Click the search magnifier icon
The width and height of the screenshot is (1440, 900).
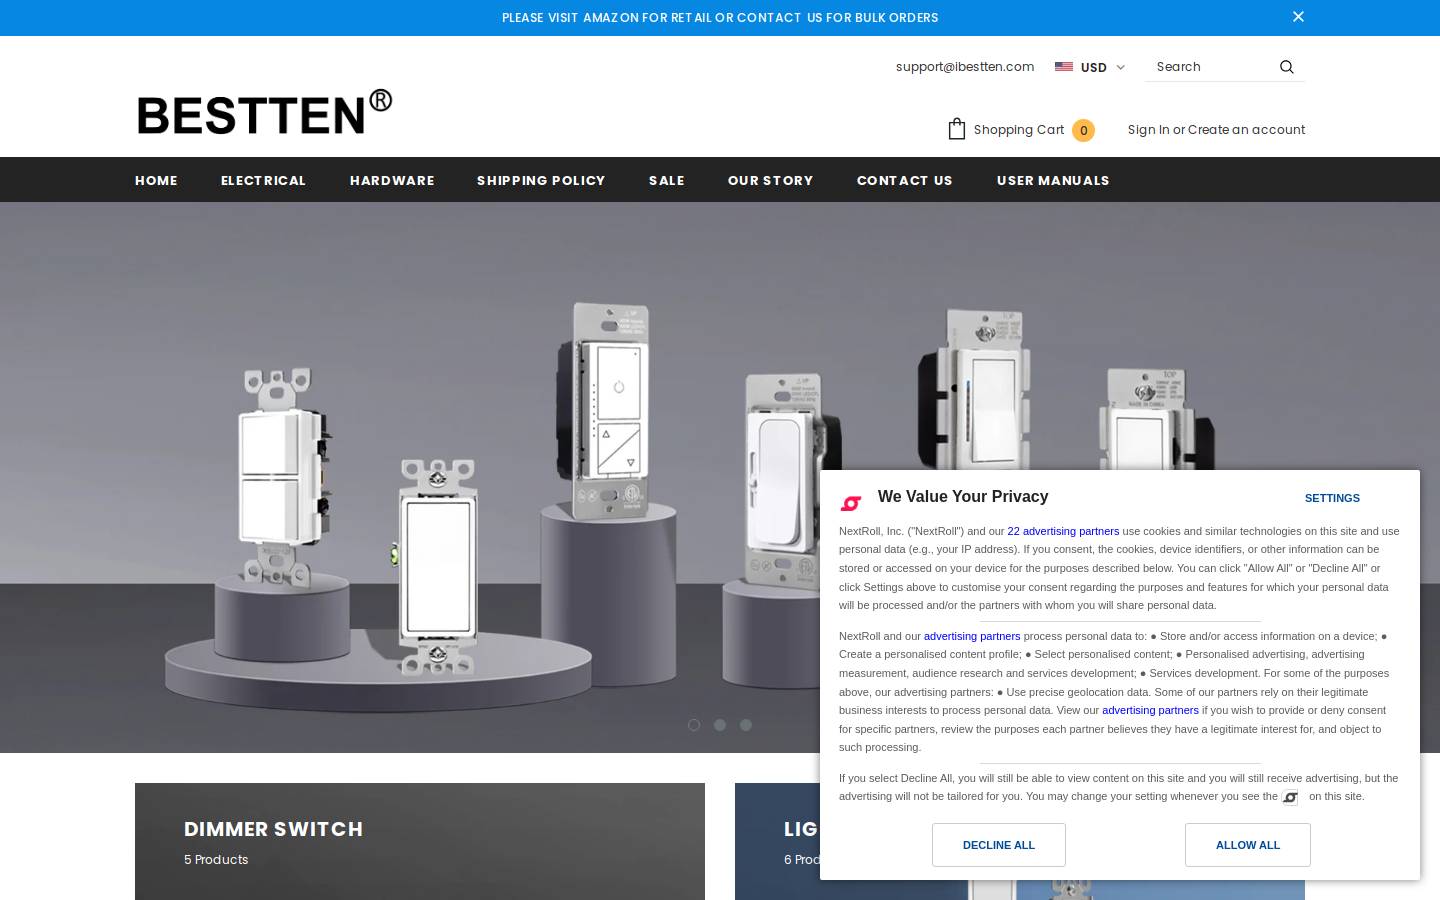tap(1287, 67)
